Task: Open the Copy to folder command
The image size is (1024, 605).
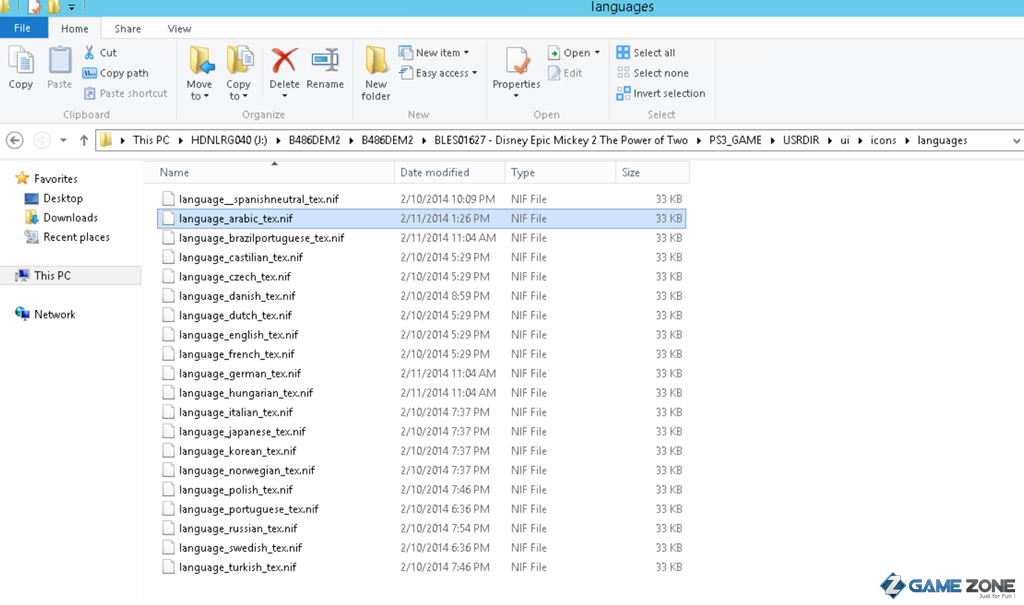Action: click(238, 73)
